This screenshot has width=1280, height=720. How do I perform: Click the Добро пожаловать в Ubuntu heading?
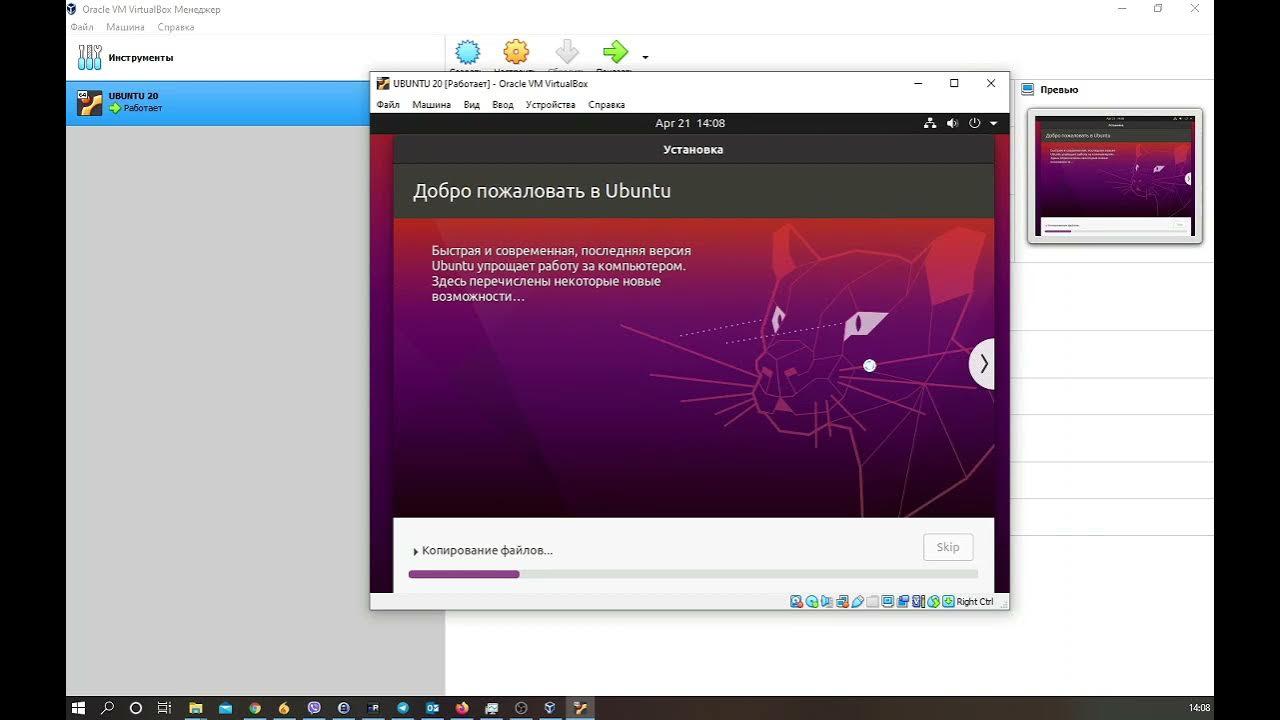542,191
